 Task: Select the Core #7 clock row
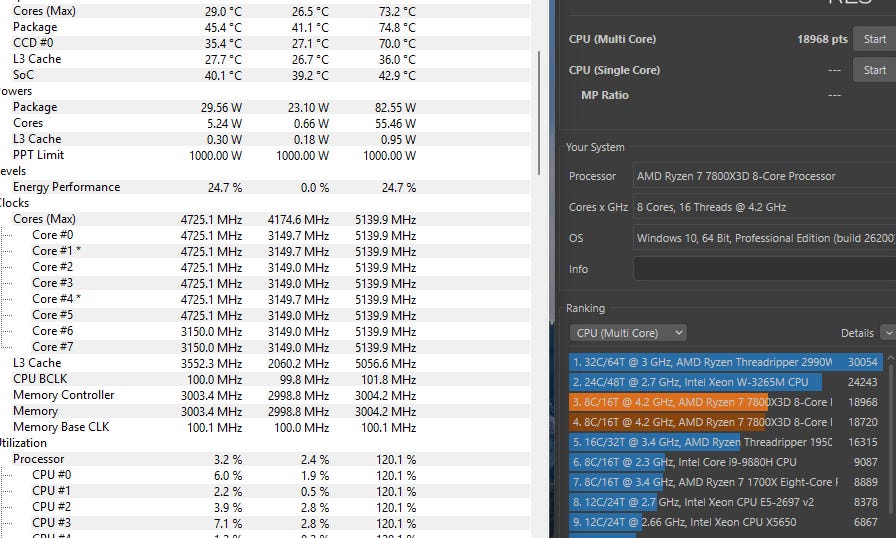265,347
